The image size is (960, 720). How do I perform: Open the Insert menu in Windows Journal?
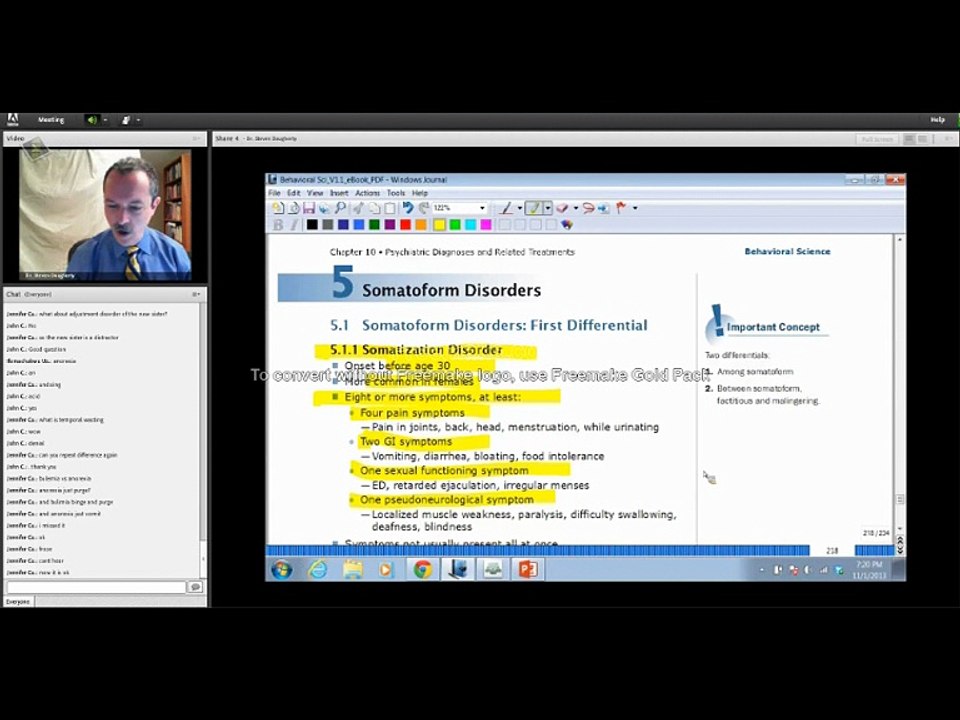(339, 193)
